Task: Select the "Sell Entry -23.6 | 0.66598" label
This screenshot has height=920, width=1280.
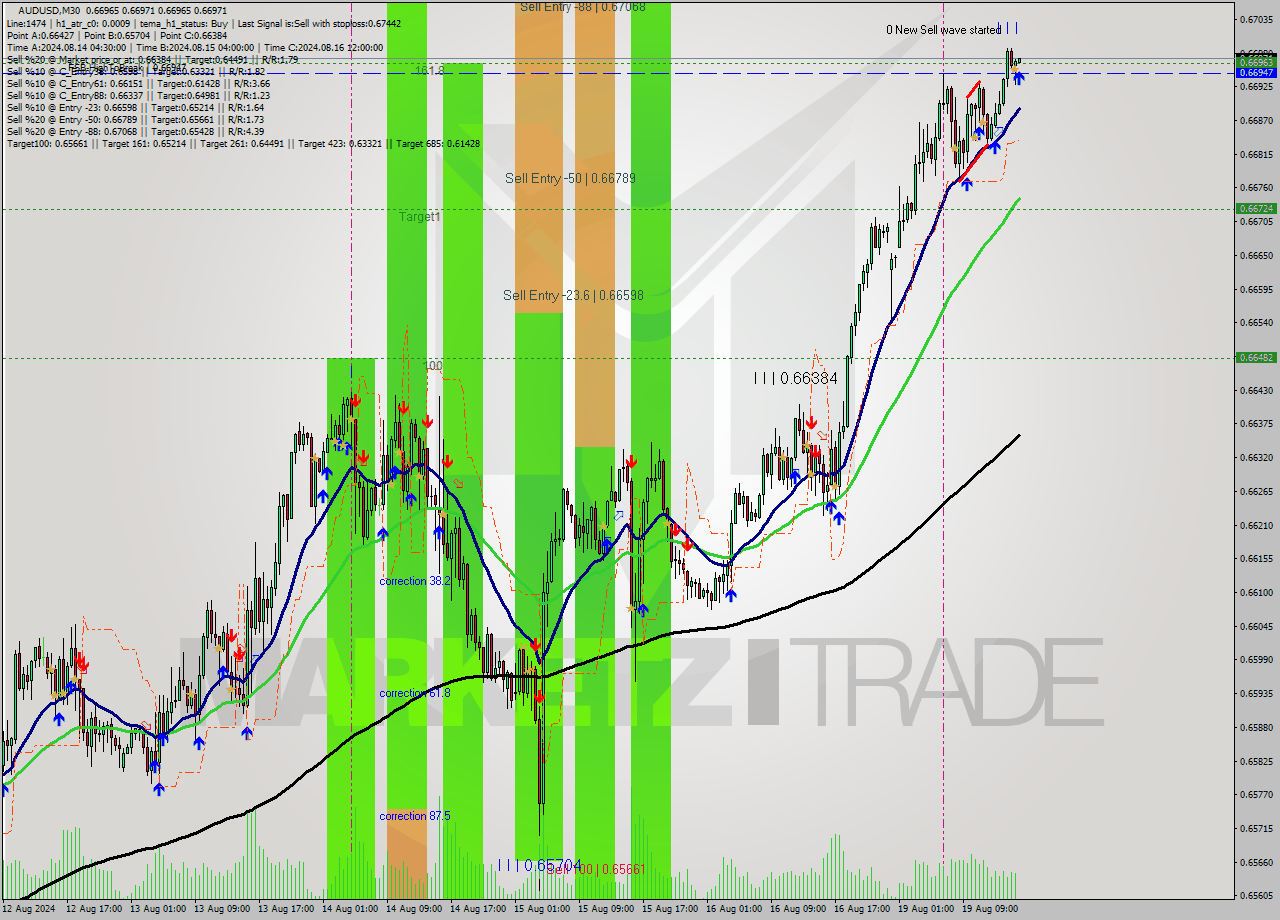Action: (x=573, y=295)
